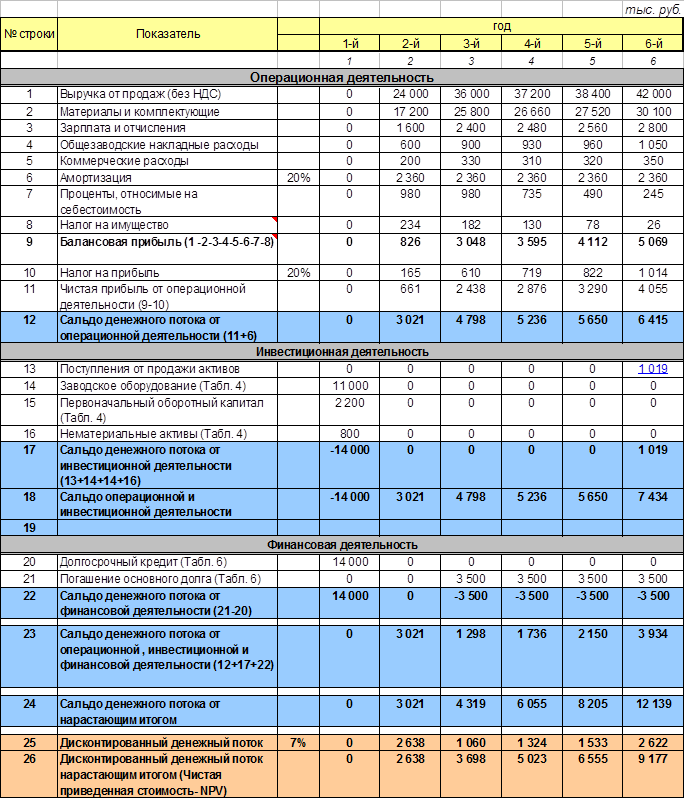Click the 20% rate next to Амортизация
The image size is (685, 799).
(298, 178)
